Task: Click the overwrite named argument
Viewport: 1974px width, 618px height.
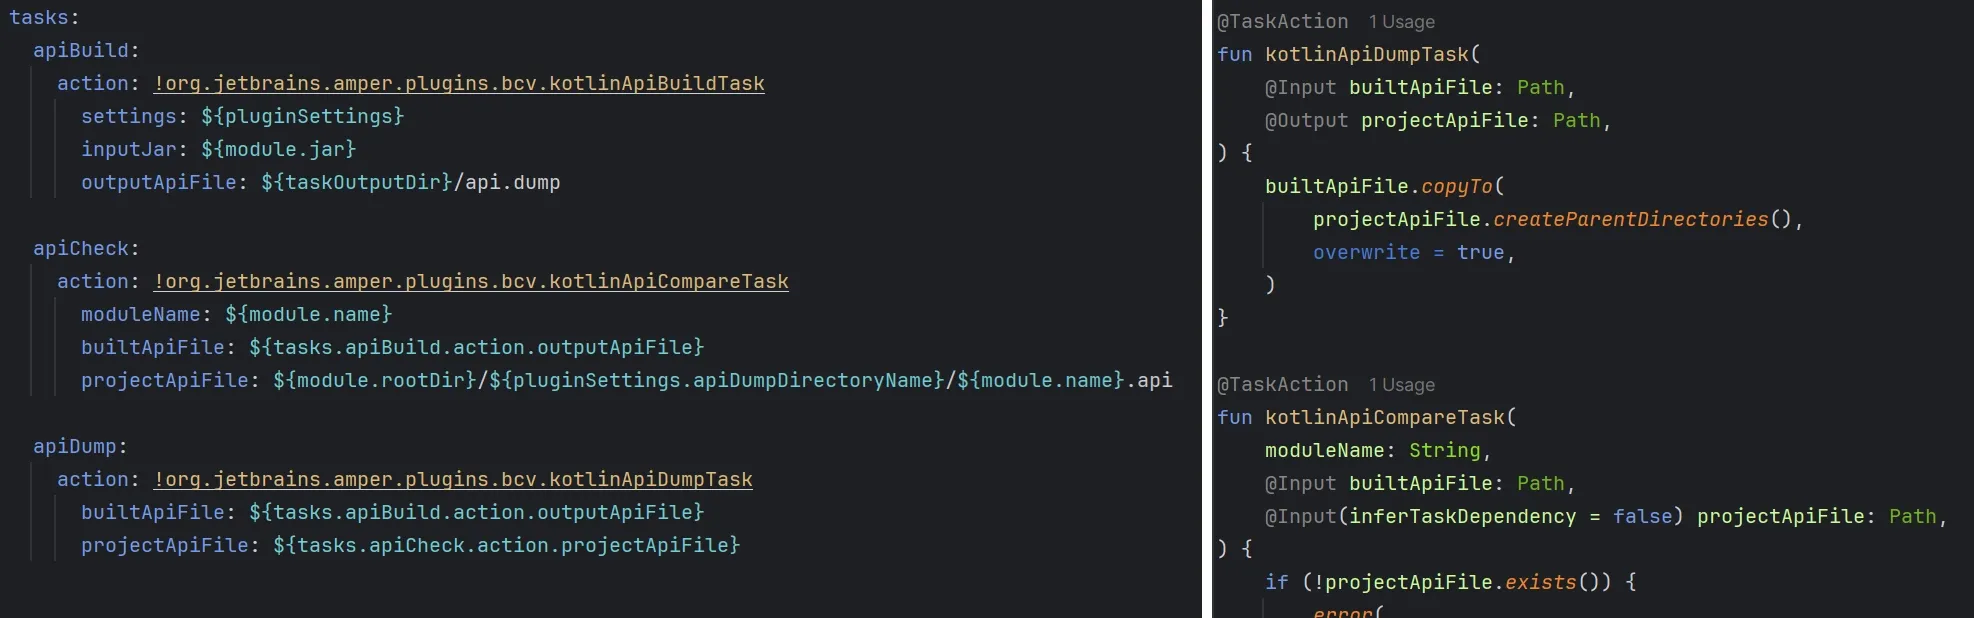Action: click(x=1366, y=253)
